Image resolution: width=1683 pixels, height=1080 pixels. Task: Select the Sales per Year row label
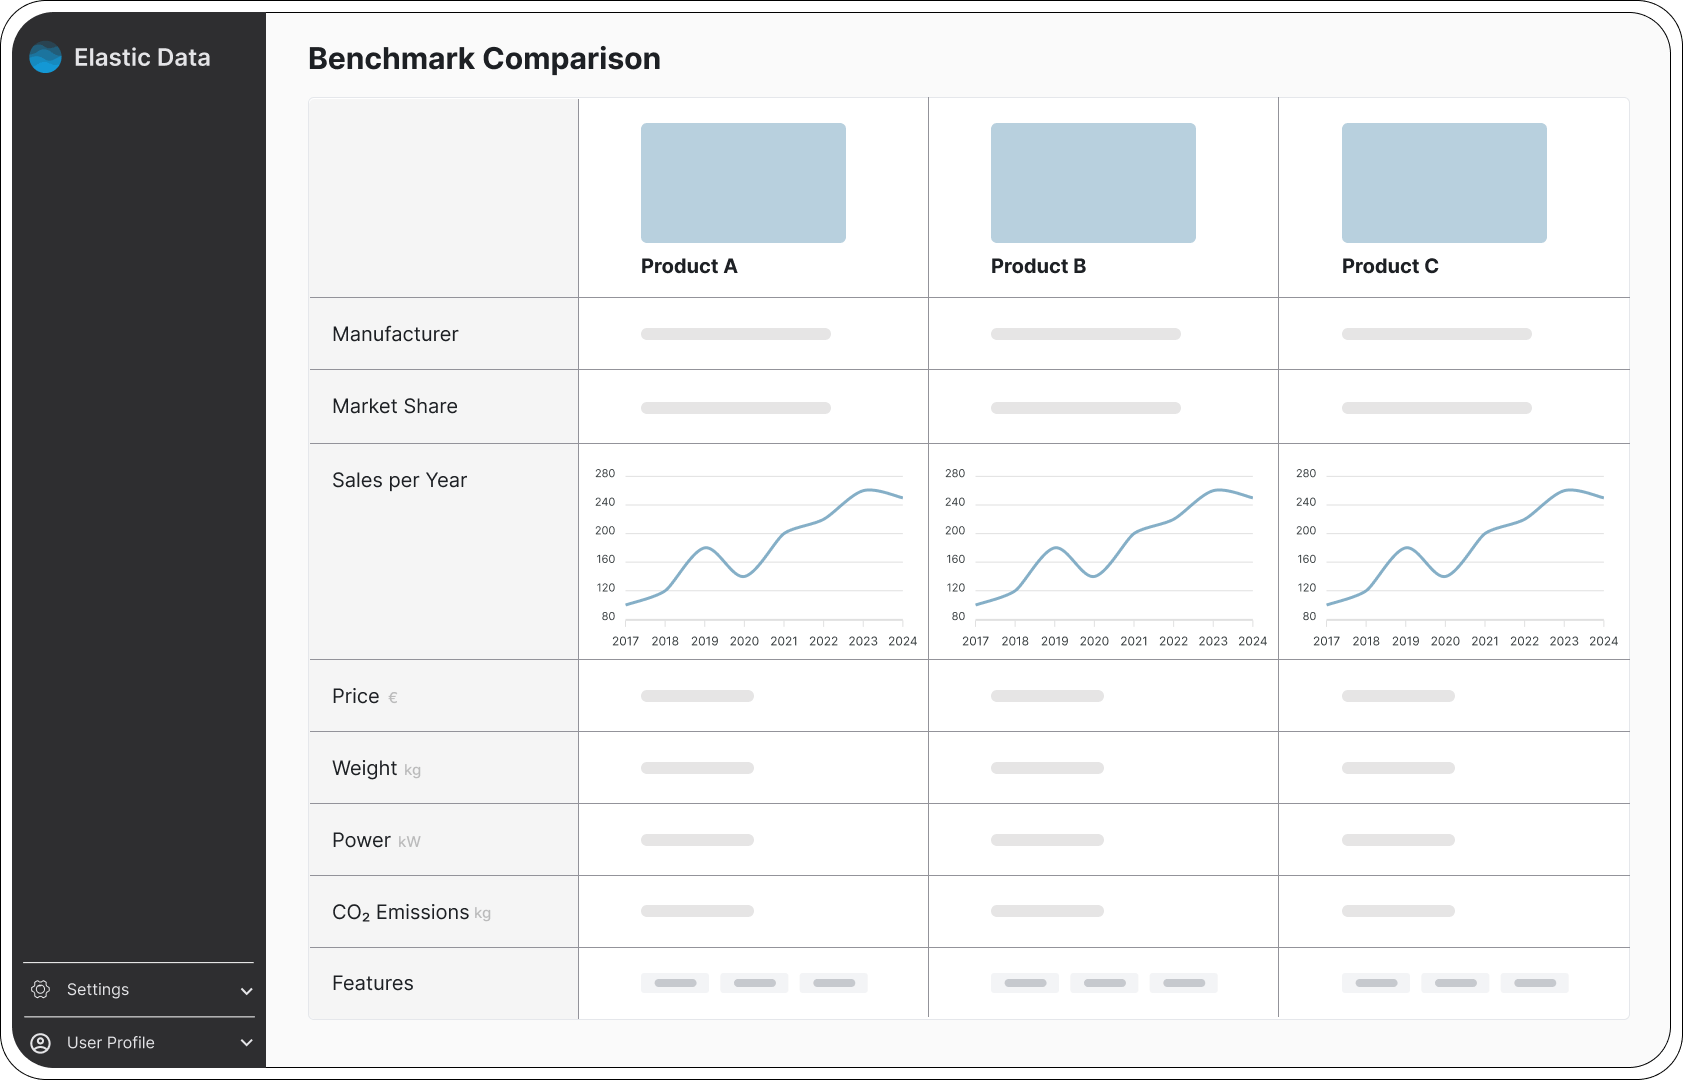pos(399,480)
